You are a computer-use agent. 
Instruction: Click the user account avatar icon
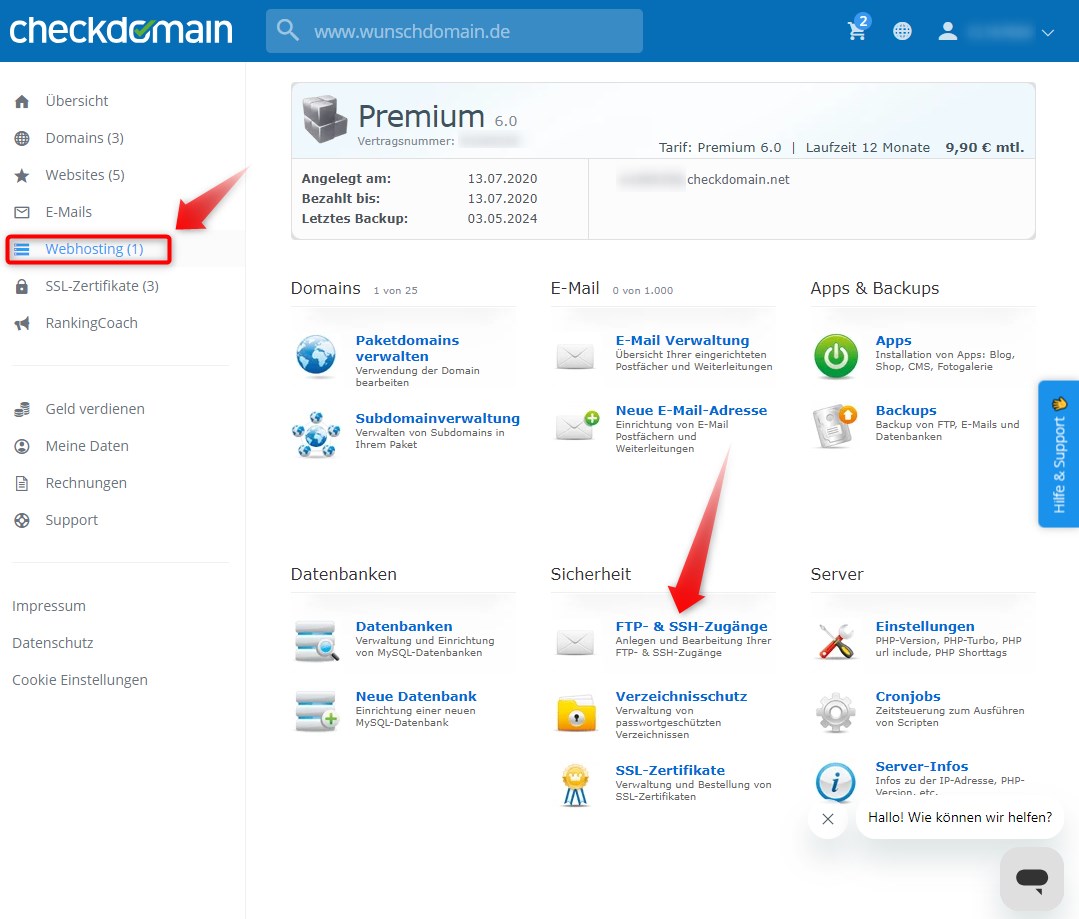coord(948,31)
